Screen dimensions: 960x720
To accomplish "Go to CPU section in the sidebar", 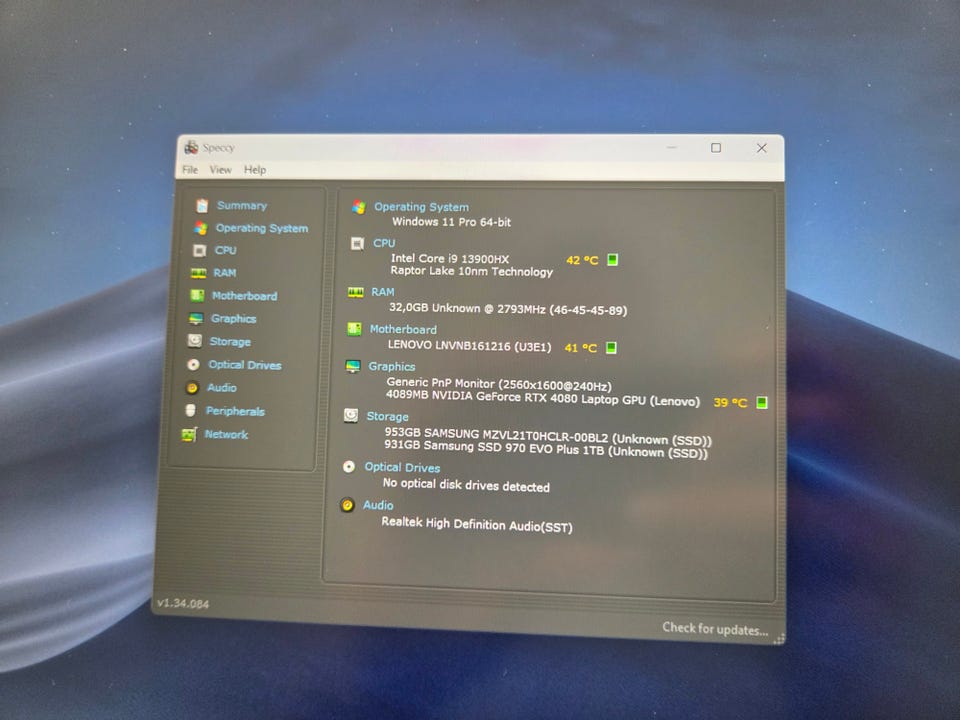I will (x=225, y=250).
